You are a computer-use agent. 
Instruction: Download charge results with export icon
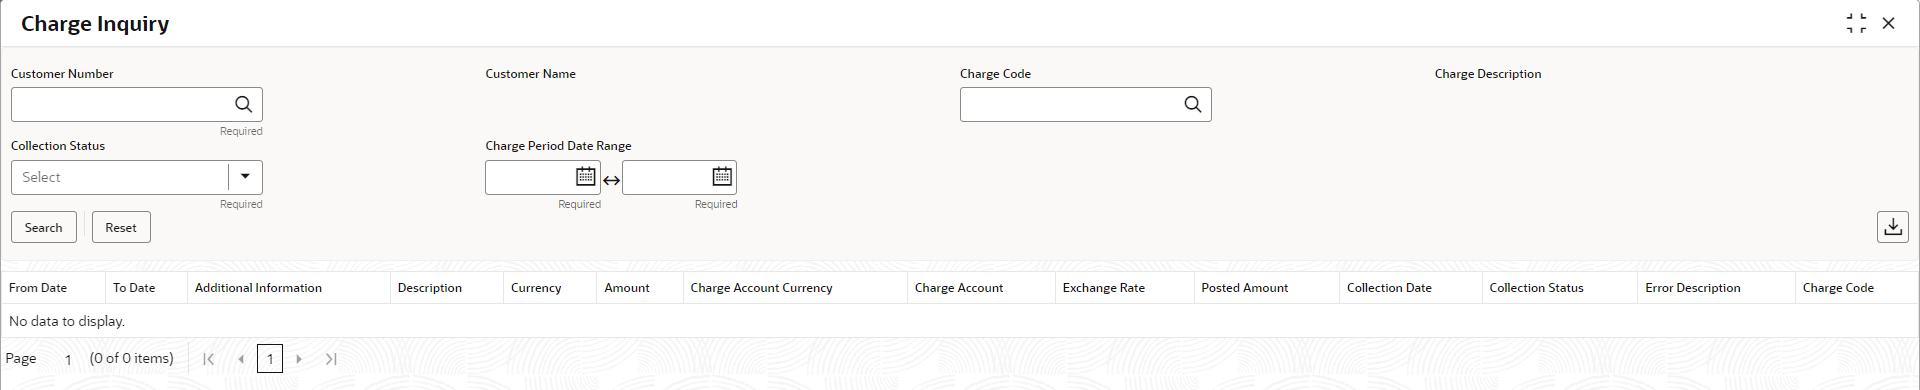point(1892,227)
